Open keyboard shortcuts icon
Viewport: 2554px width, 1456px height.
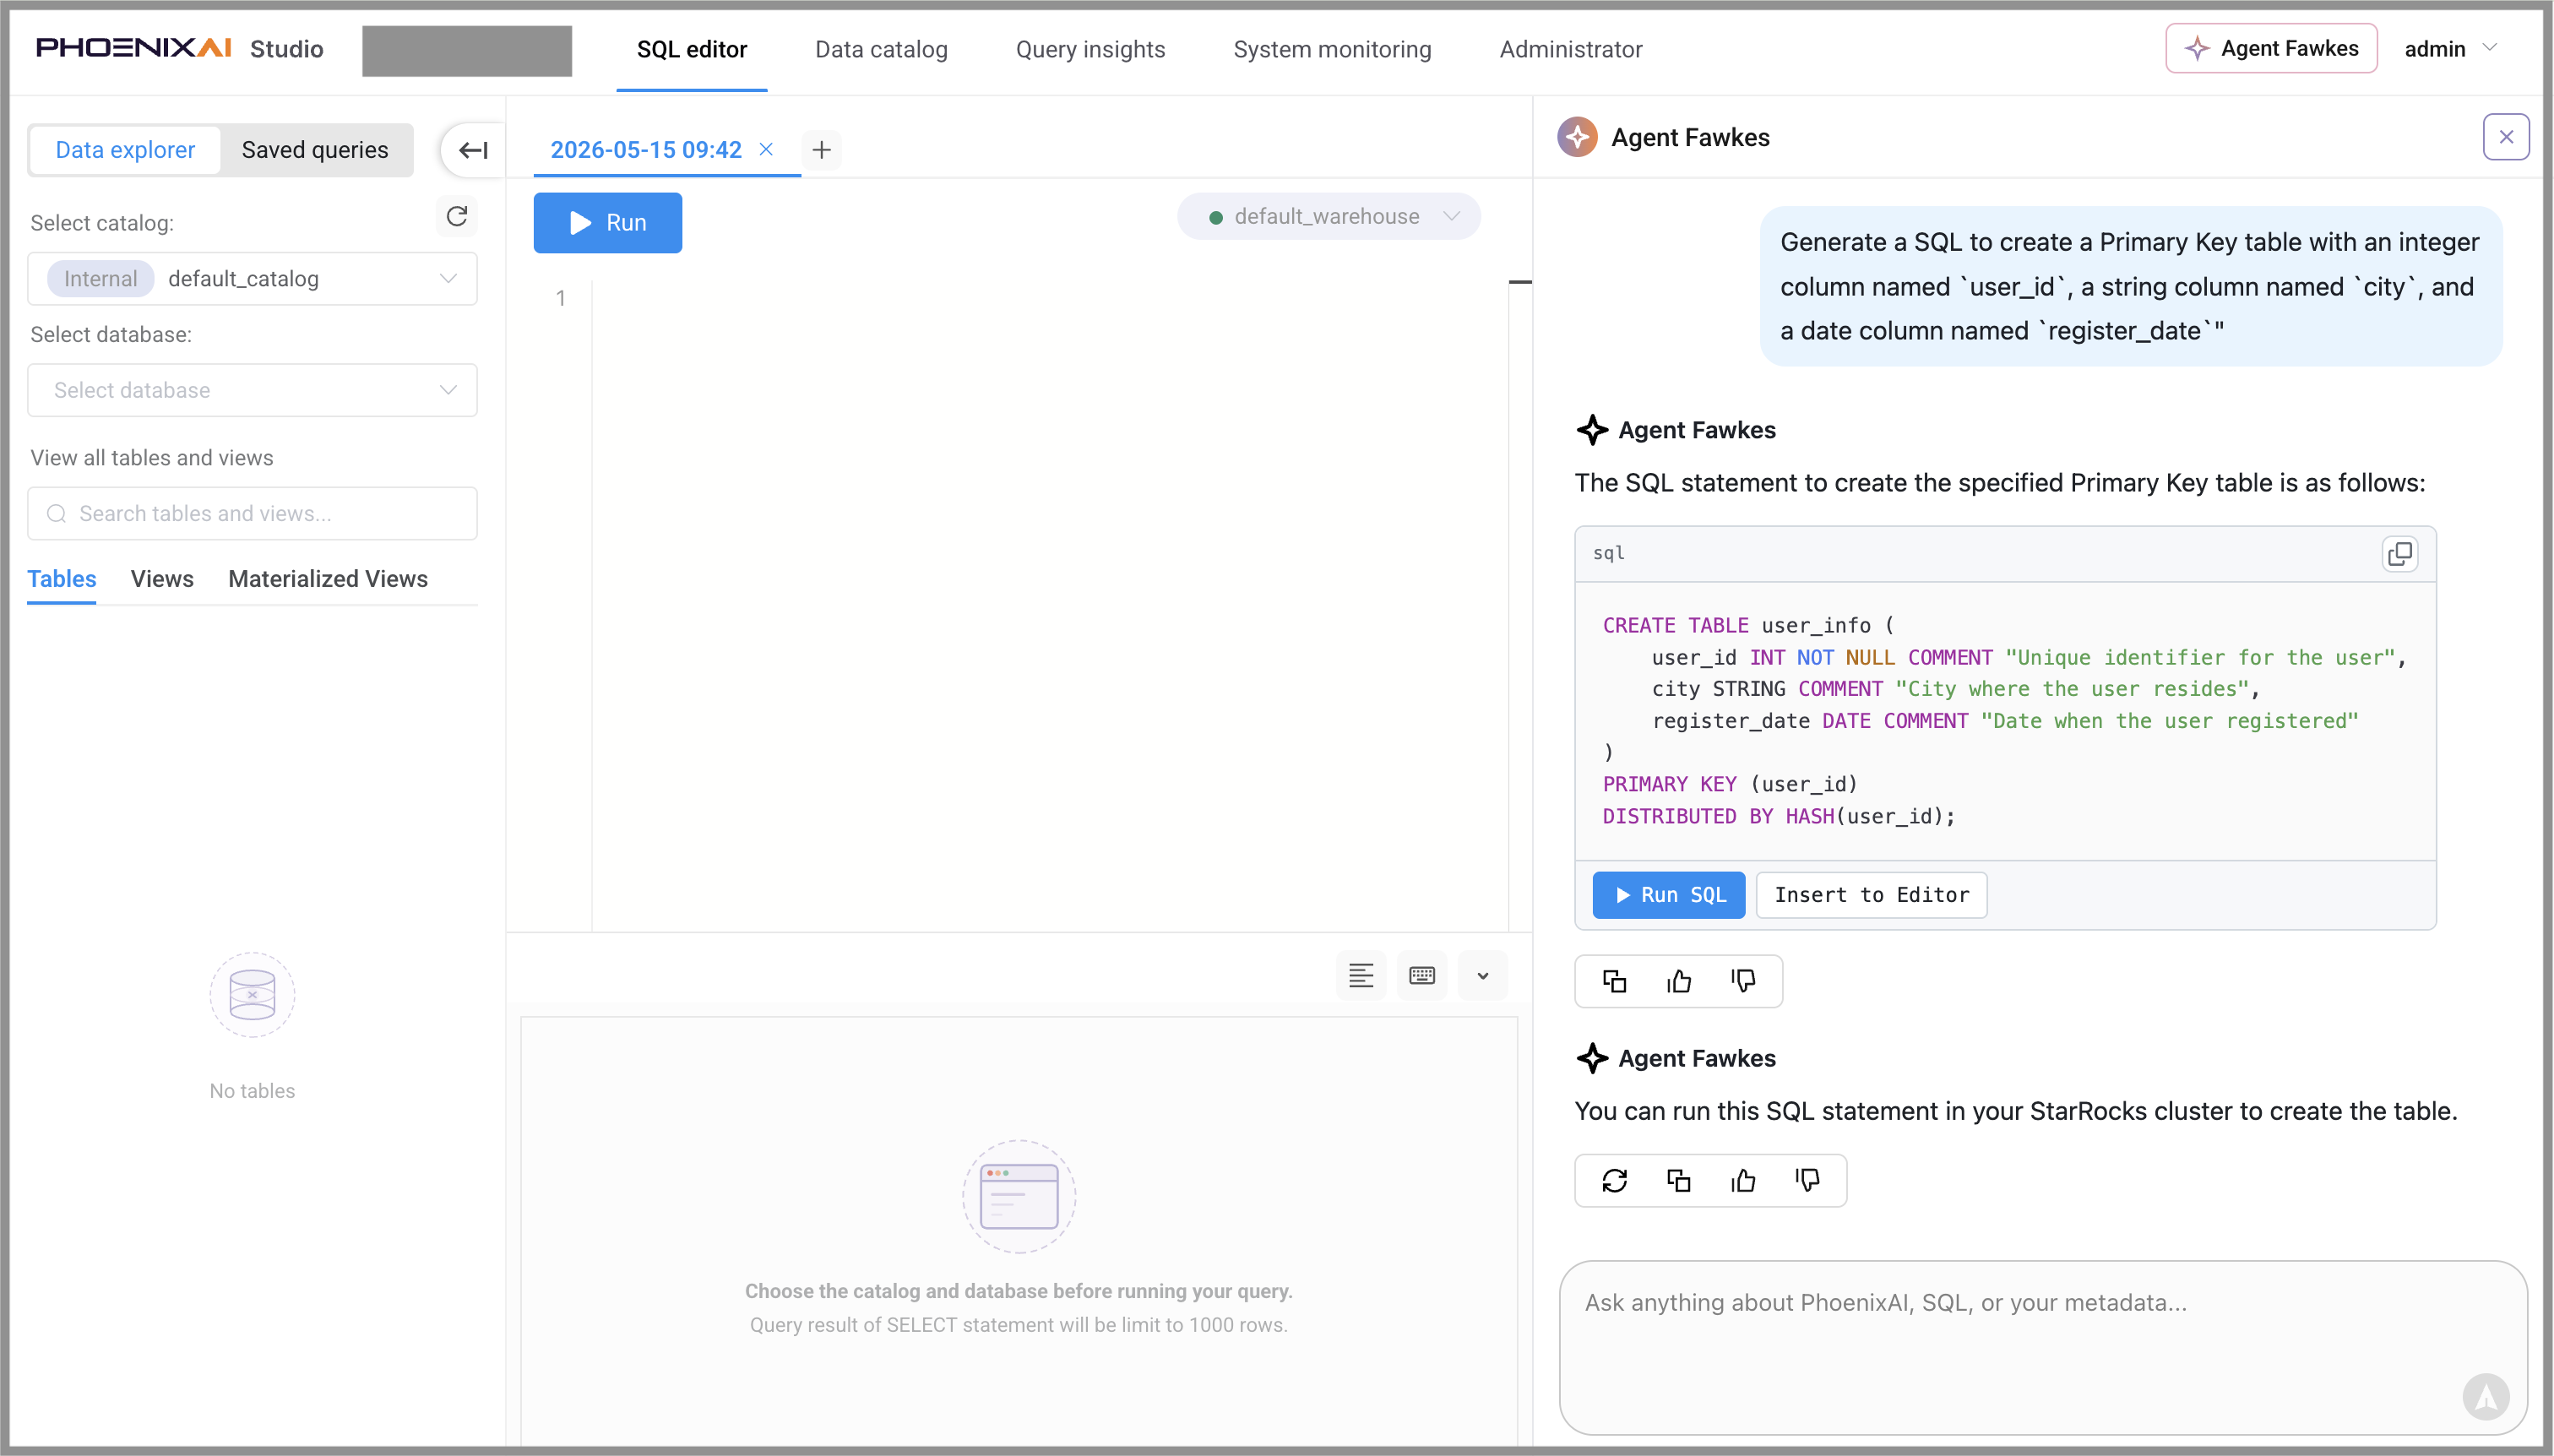[x=1422, y=976]
